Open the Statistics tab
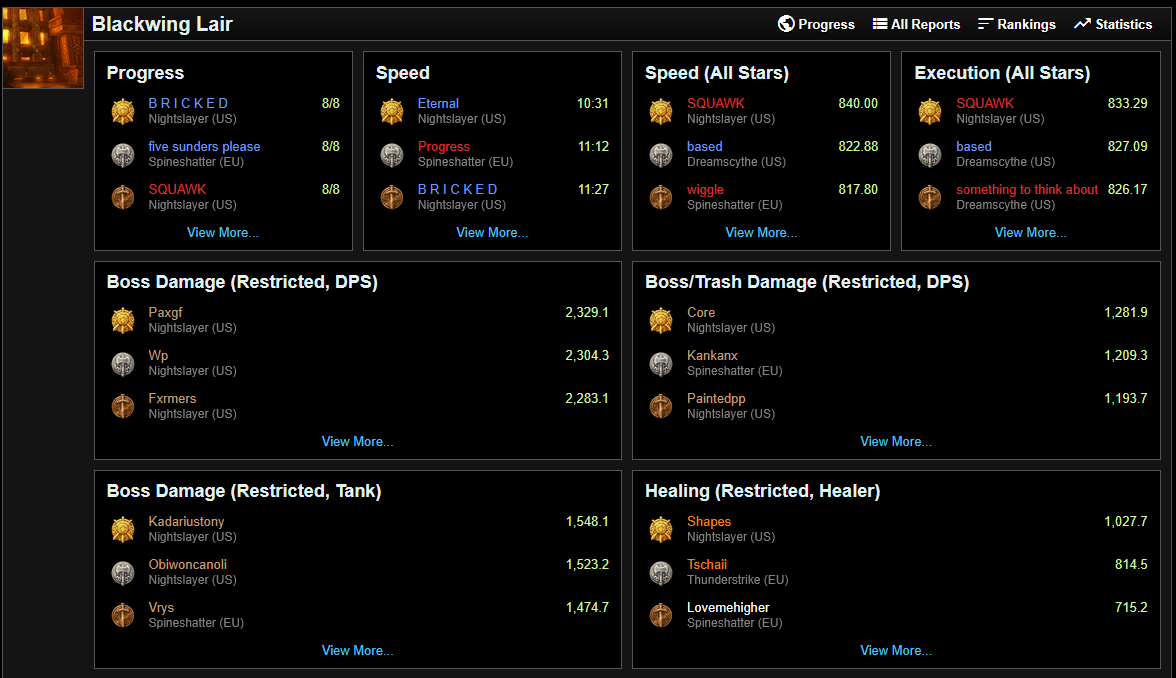This screenshot has width=1176, height=678. [1113, 24]
